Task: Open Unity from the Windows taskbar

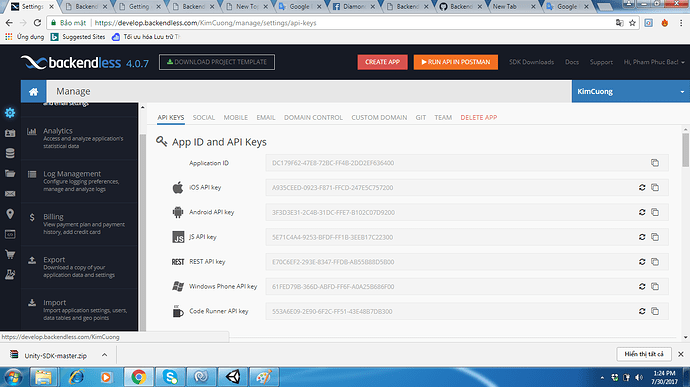Action: coord(233,377)
